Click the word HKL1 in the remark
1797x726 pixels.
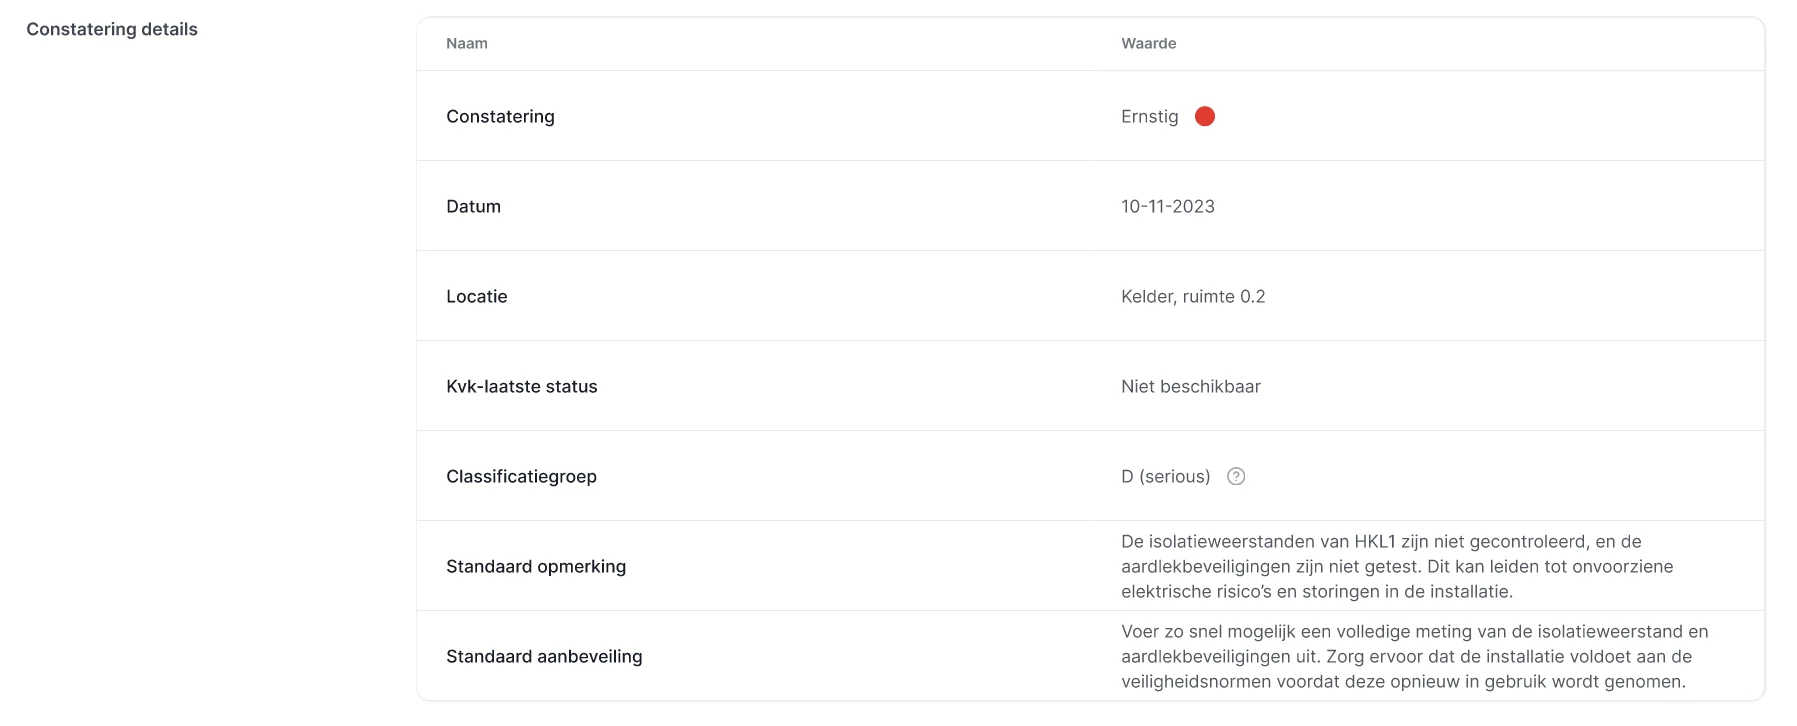[x=1374, y=541]
